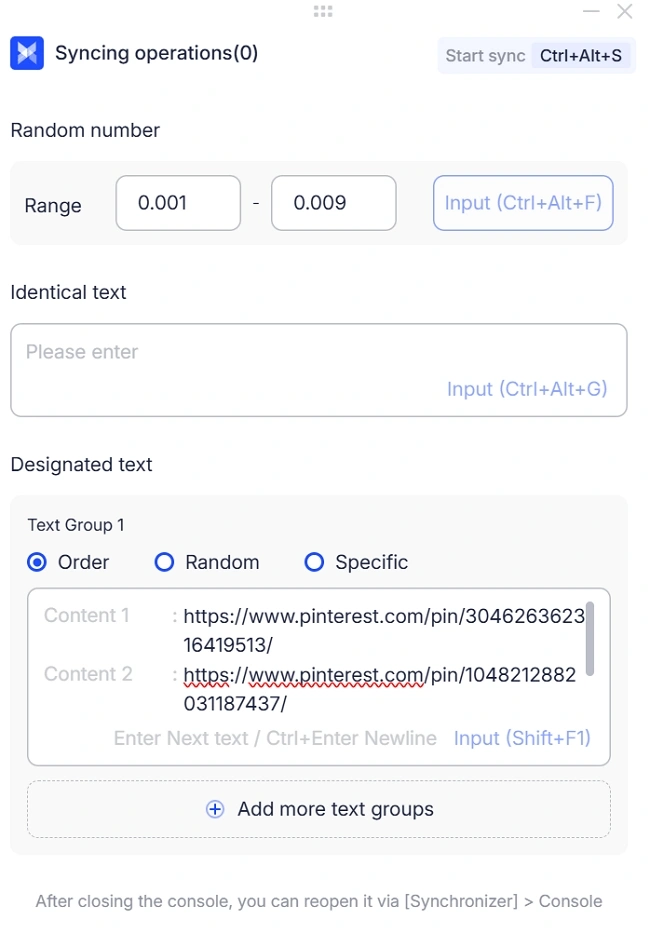
Task: Click the range minimum field 0.001
Action: [178, 203]
